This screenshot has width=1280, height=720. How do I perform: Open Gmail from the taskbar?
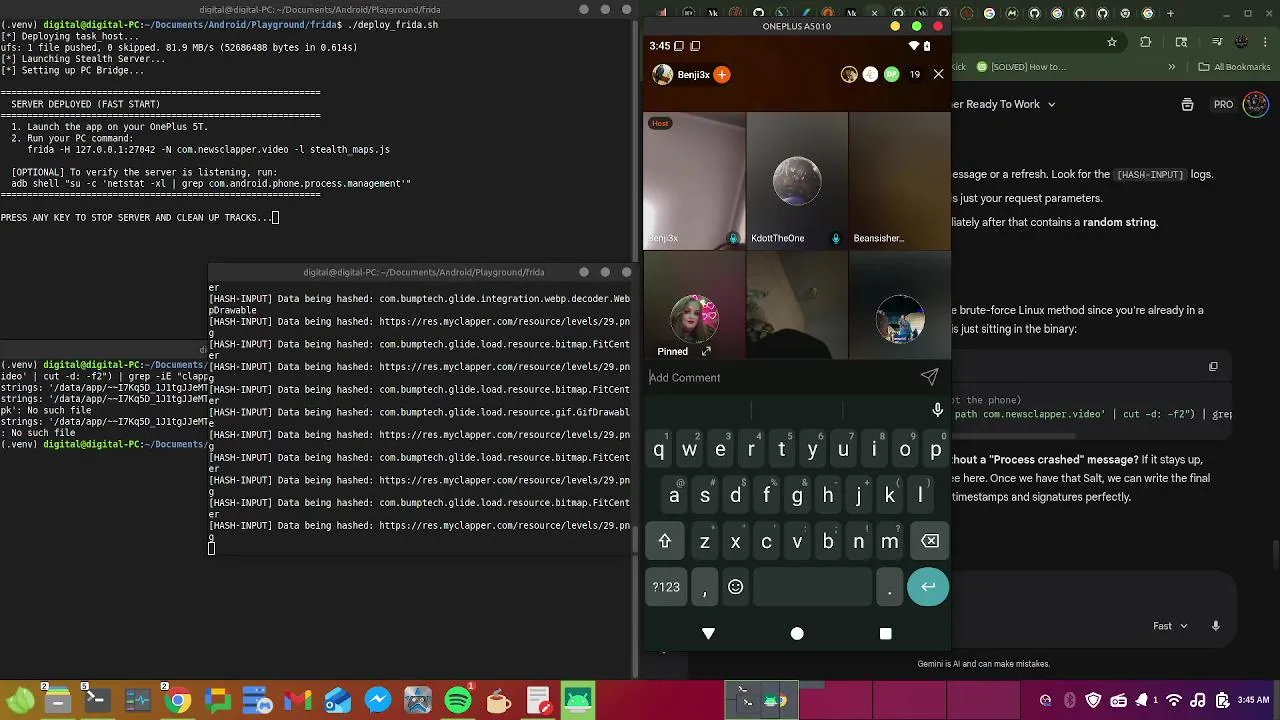[x=297, y=701]
